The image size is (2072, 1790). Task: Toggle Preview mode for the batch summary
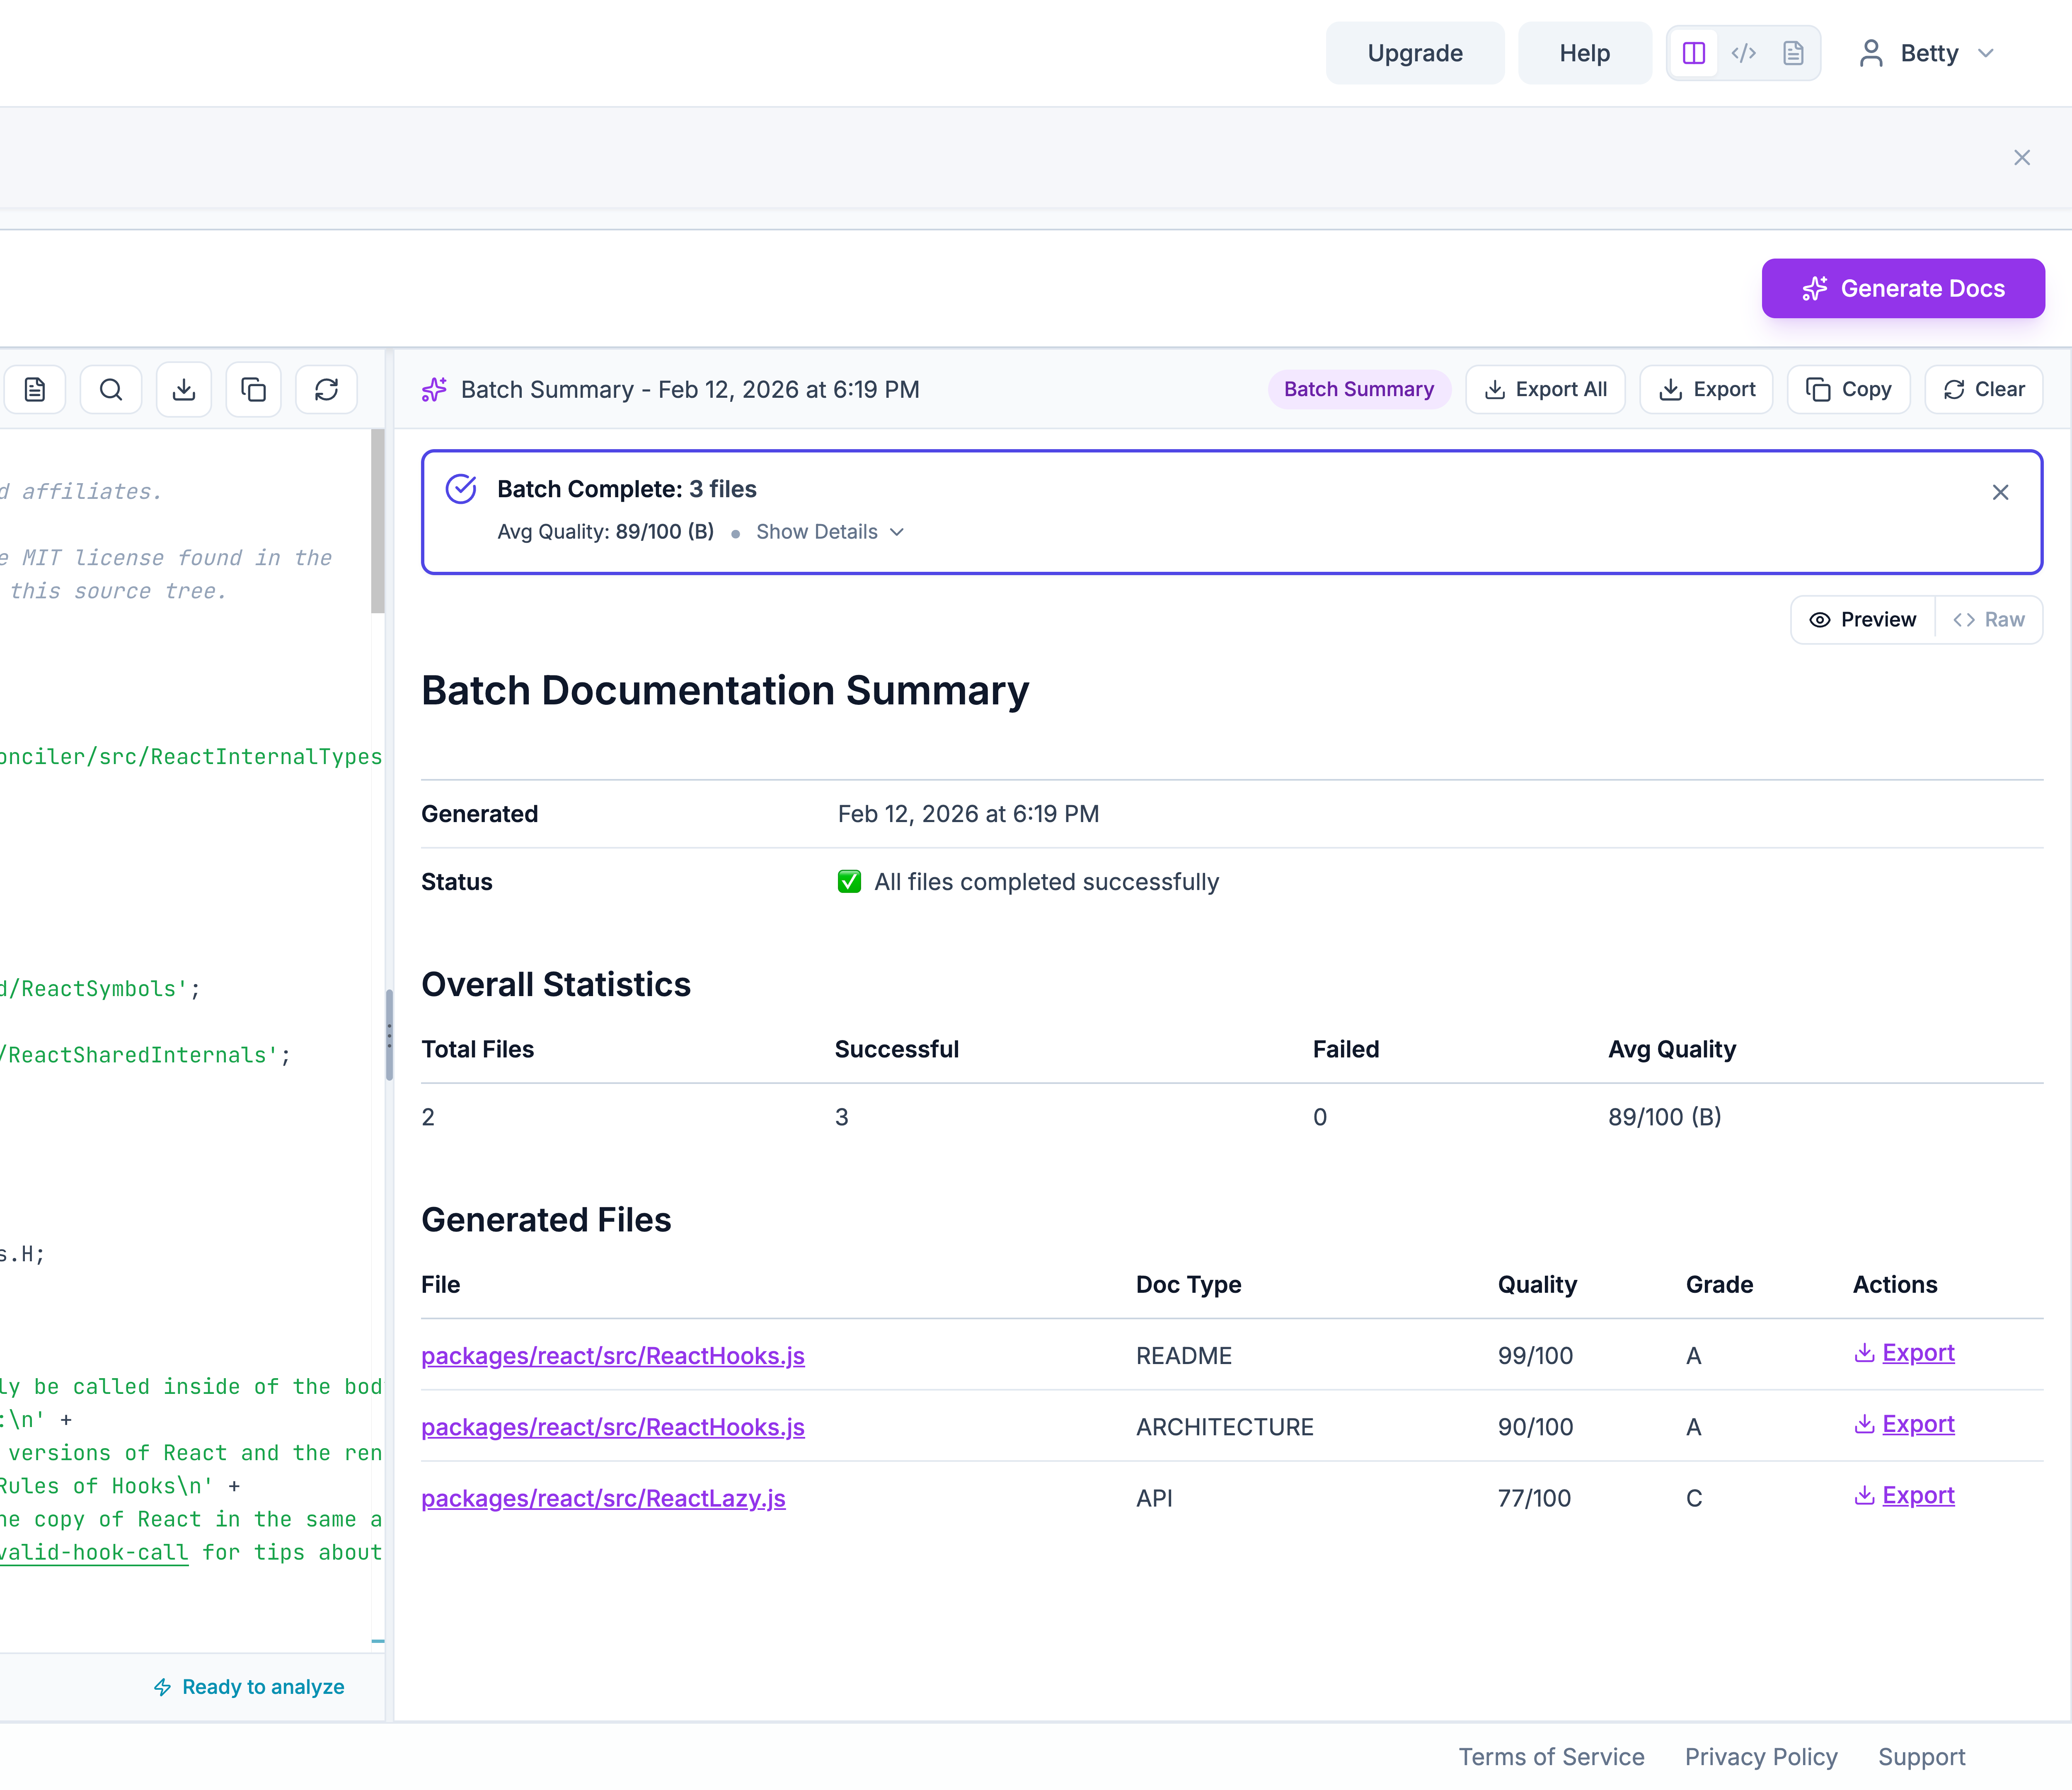[x=1861, y=619]
